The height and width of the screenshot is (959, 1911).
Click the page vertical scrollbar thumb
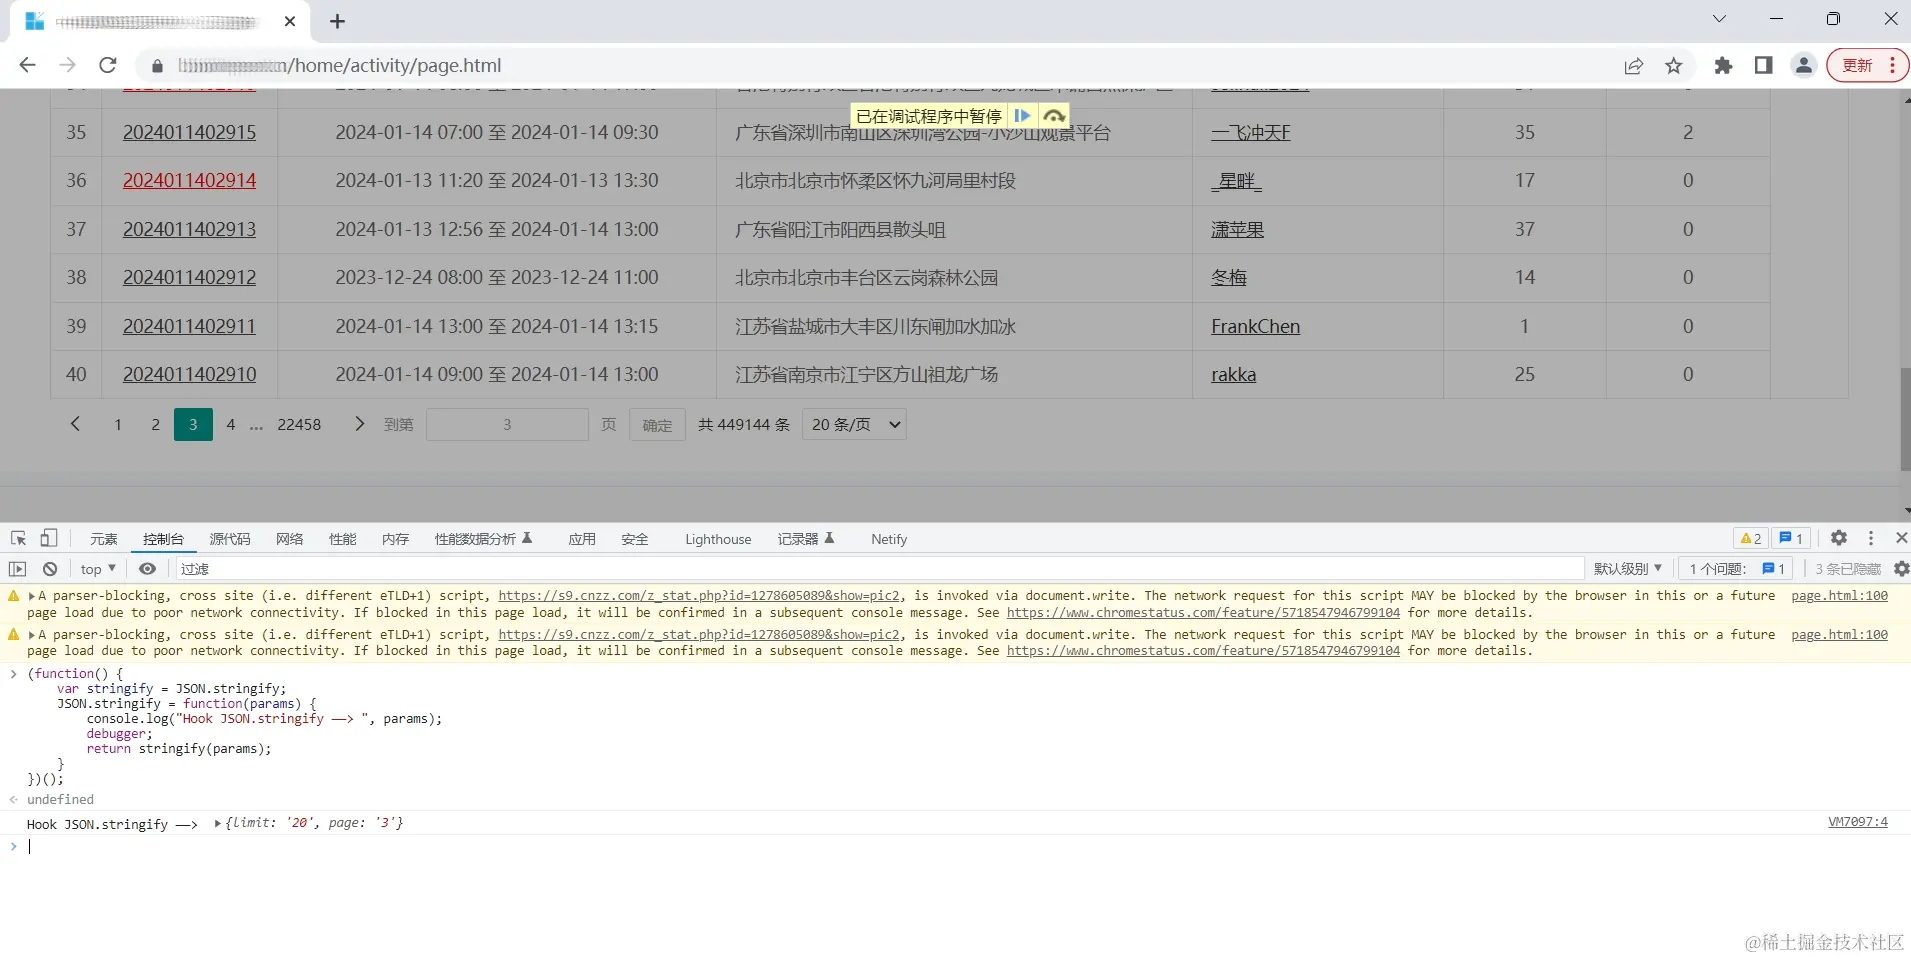(x=1905, y=418)
